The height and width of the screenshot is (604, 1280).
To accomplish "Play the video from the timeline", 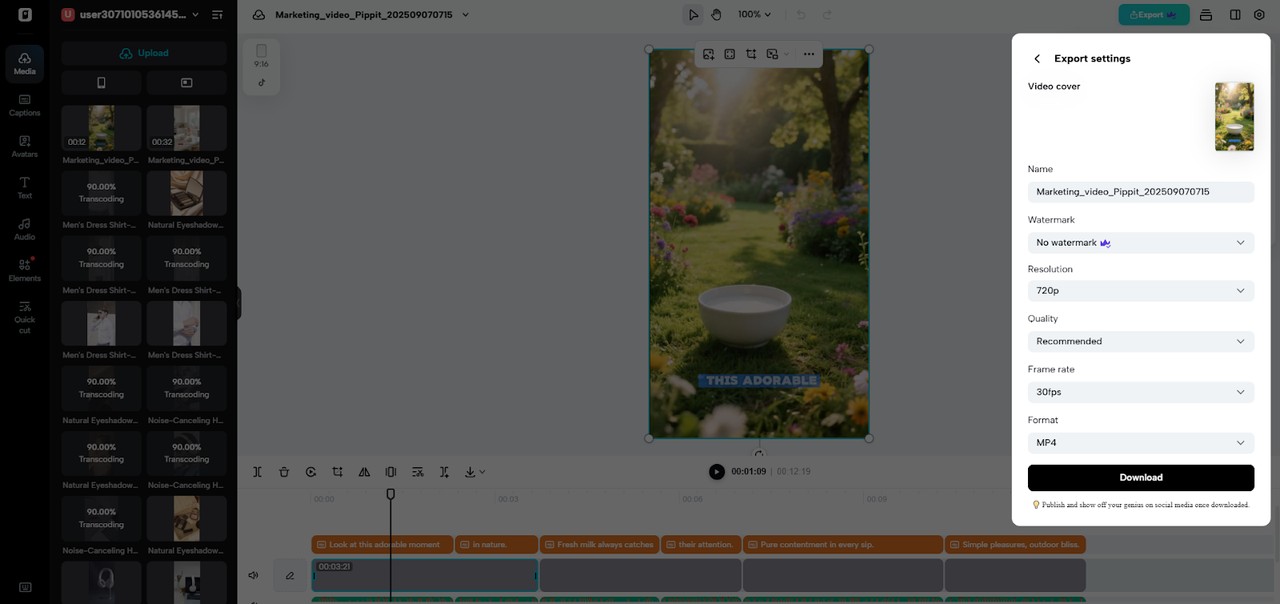I will click(x=716, y=472).
